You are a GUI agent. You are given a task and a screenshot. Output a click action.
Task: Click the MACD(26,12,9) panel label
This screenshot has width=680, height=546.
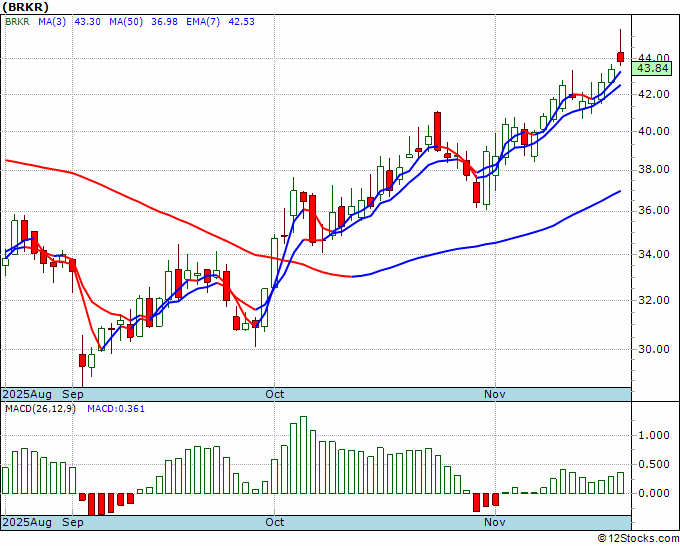coord(40,409)
